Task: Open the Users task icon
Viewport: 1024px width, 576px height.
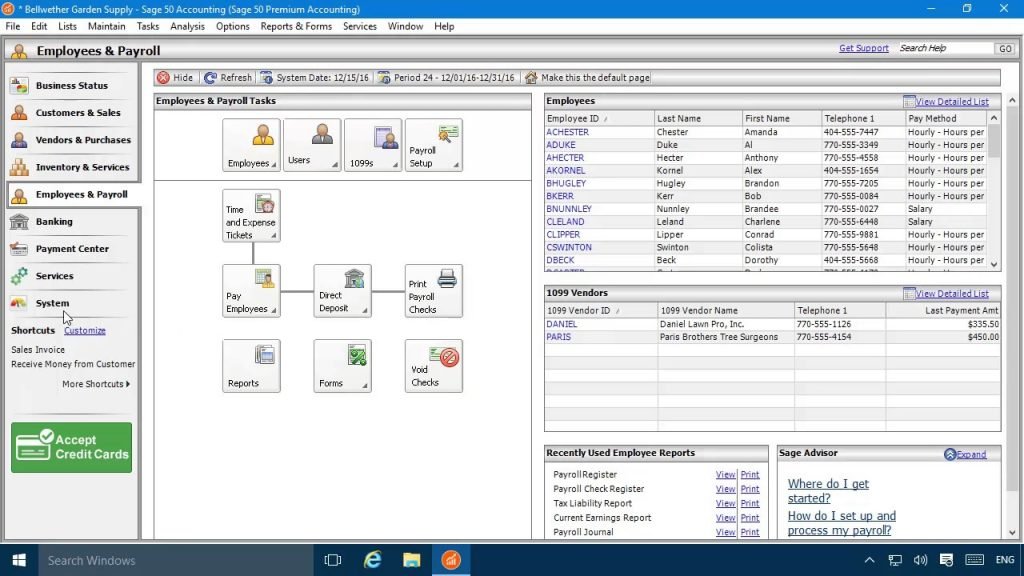Action: tap(312, 145)
